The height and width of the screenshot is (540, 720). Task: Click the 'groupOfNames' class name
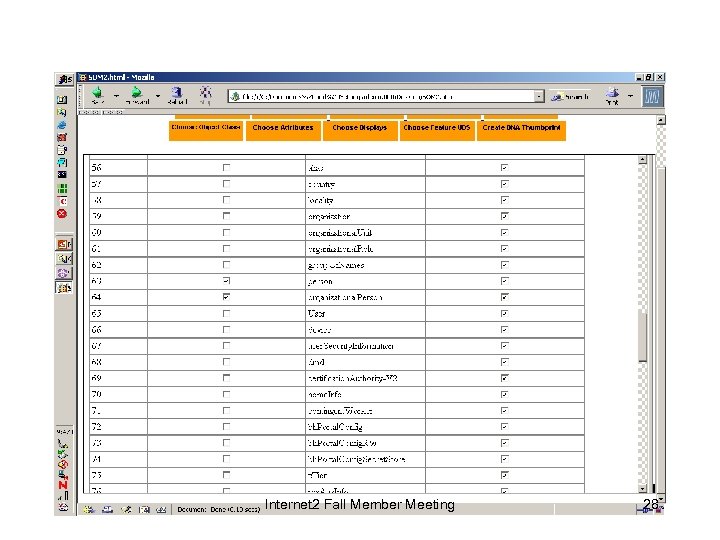336,265
